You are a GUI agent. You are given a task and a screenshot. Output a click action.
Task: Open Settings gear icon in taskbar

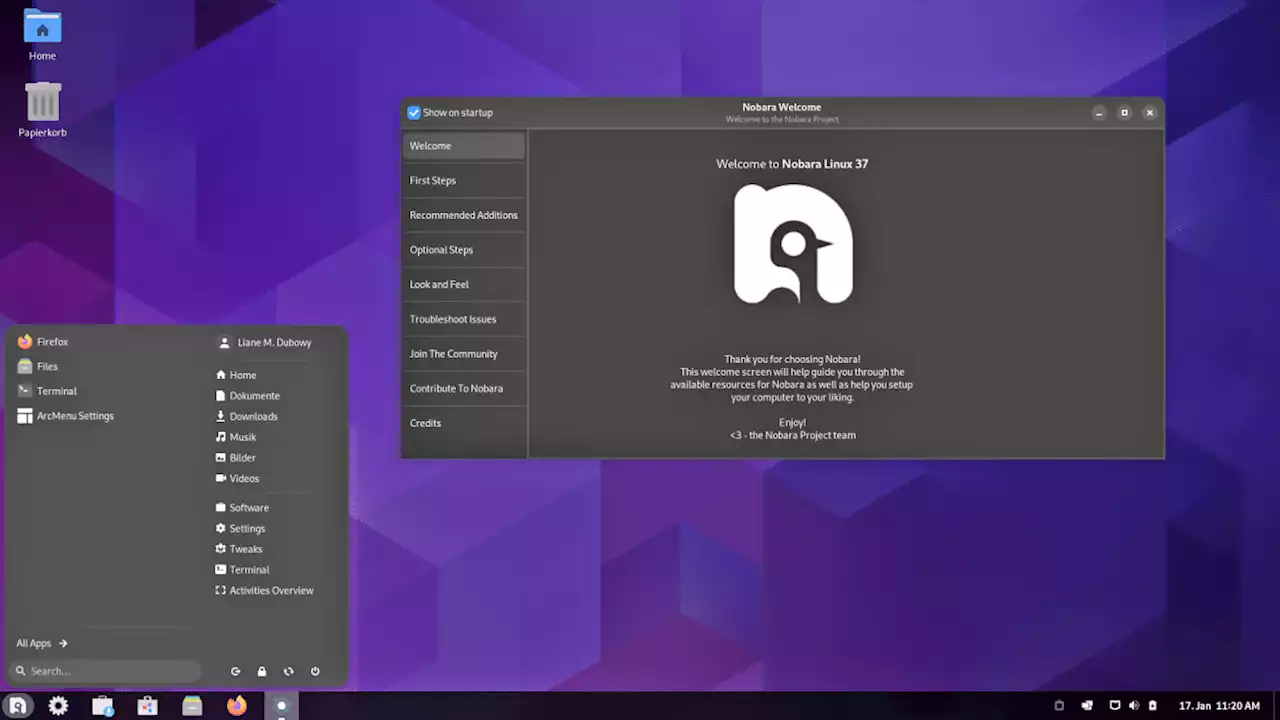pos(58,706)
